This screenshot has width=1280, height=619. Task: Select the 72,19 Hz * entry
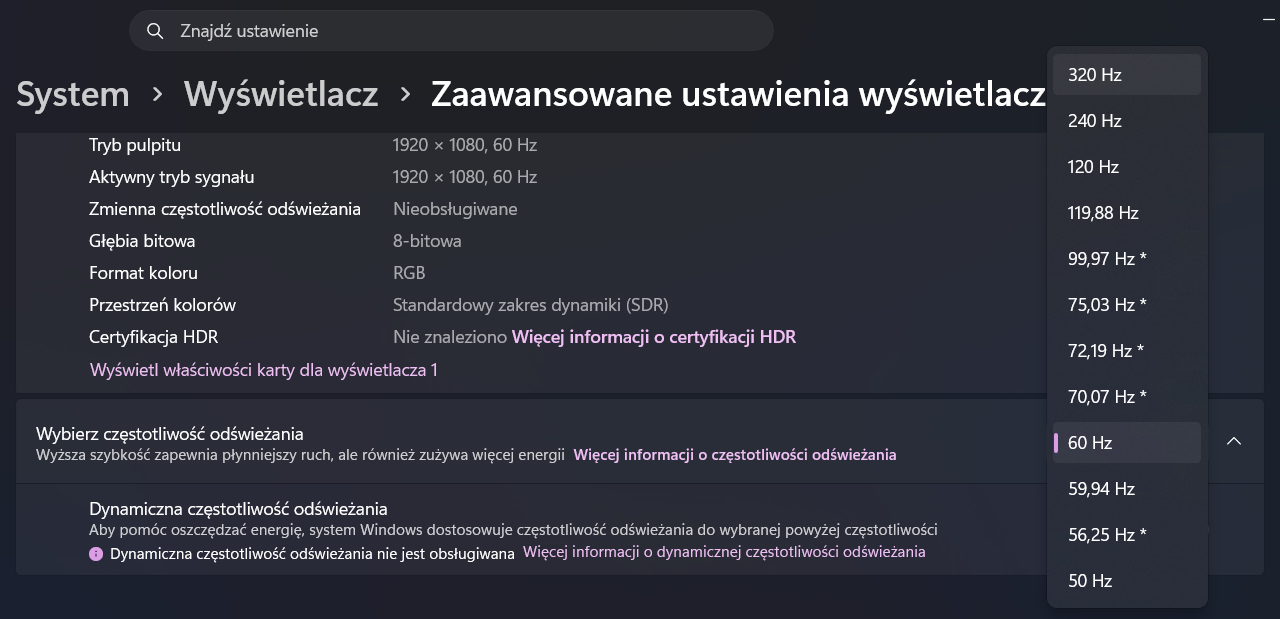coord(1127,351)
